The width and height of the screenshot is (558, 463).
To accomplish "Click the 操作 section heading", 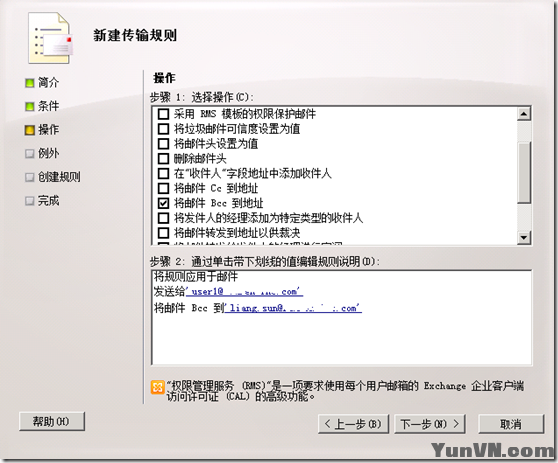I will click(164, 78).
